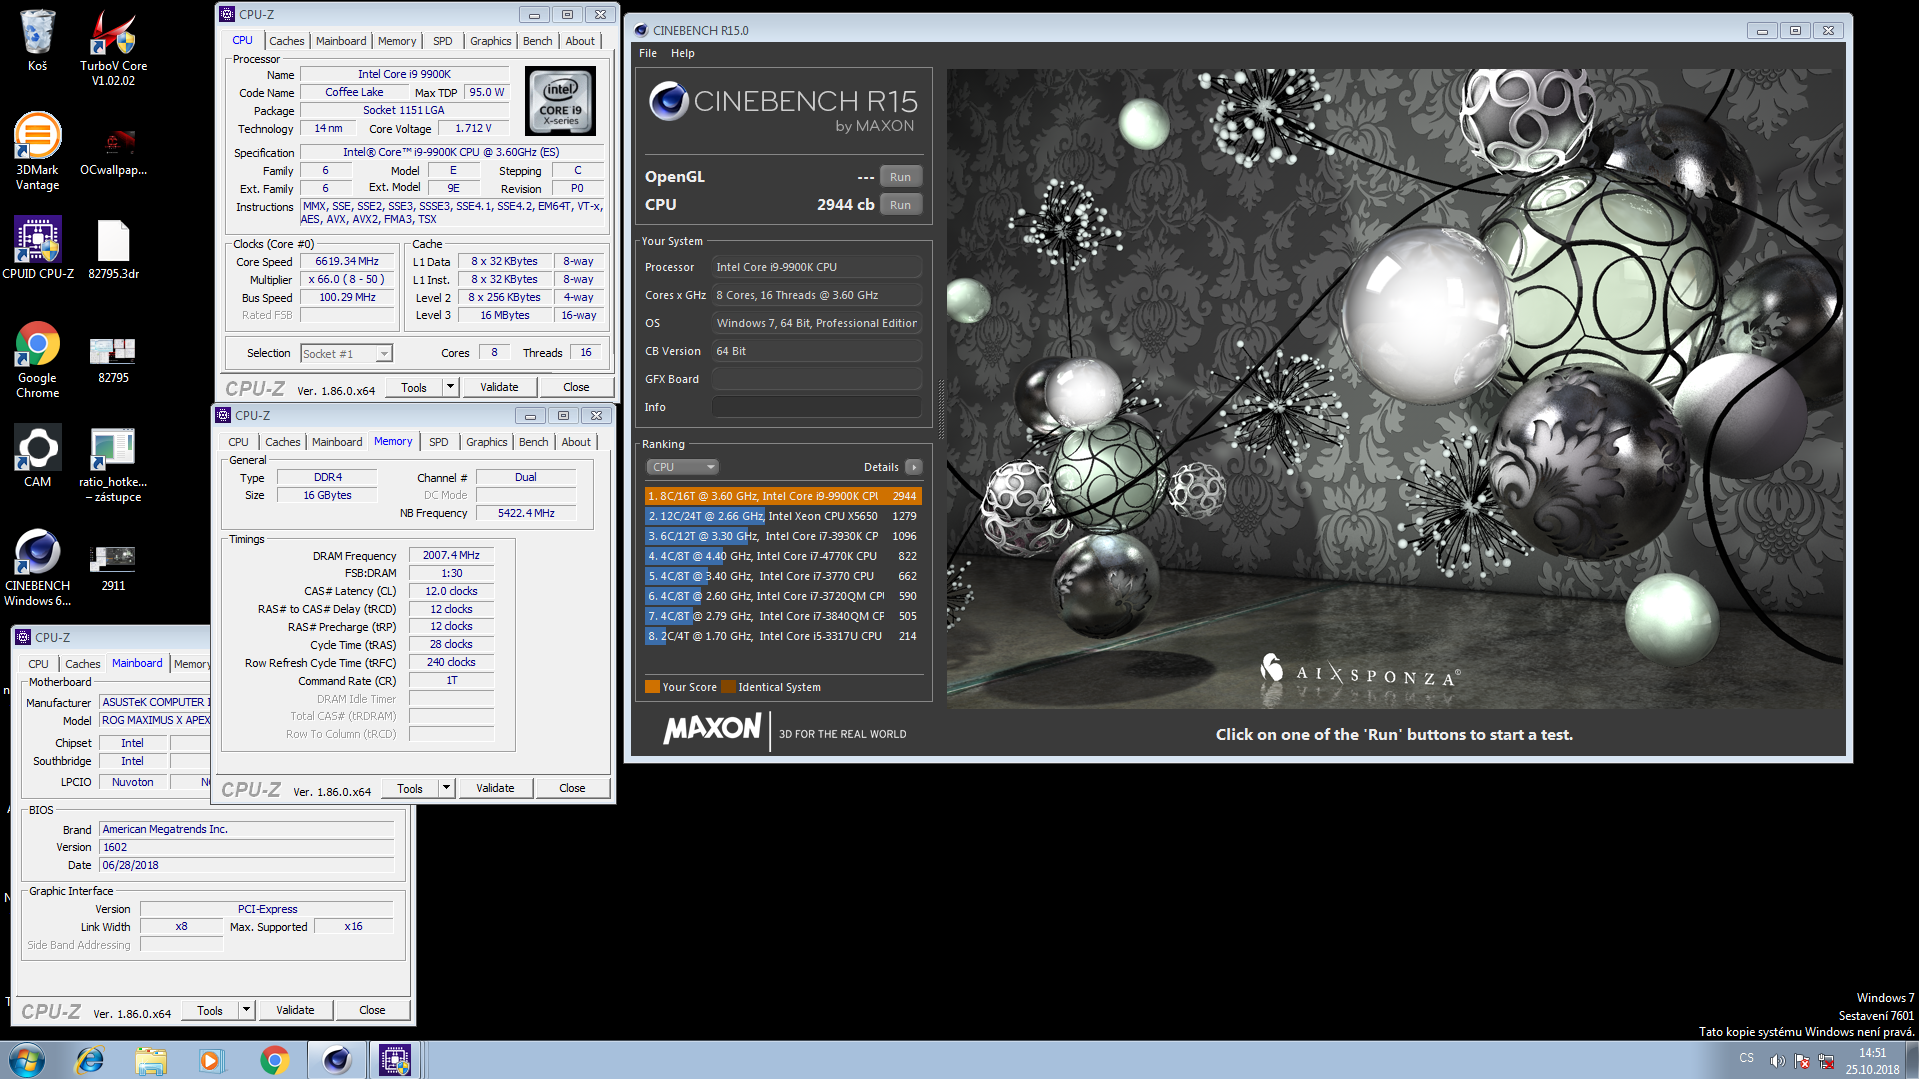1919x1079 pixels.
Task: Click the CS language indicator in tray
Action: coord(1746,1058)
